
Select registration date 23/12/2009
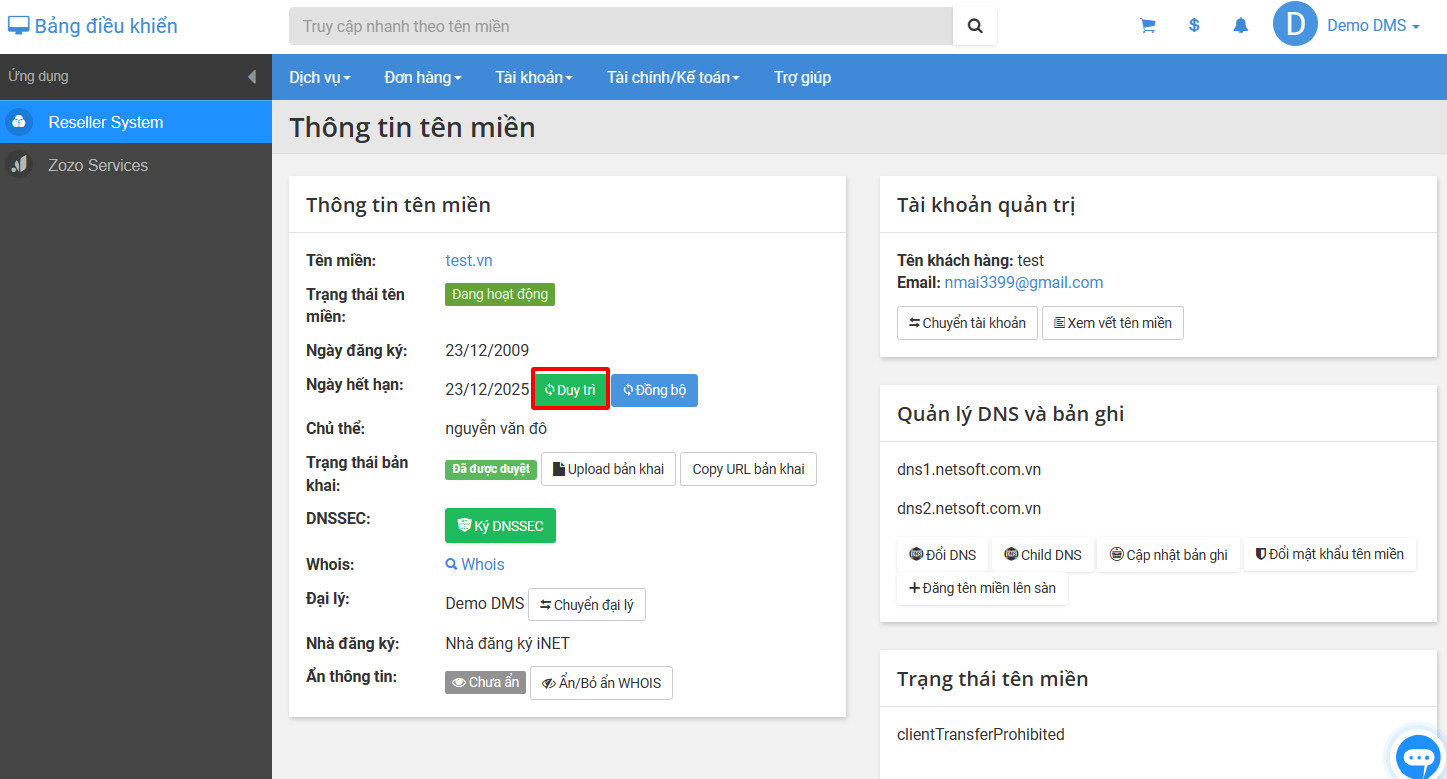click(487, 350)
